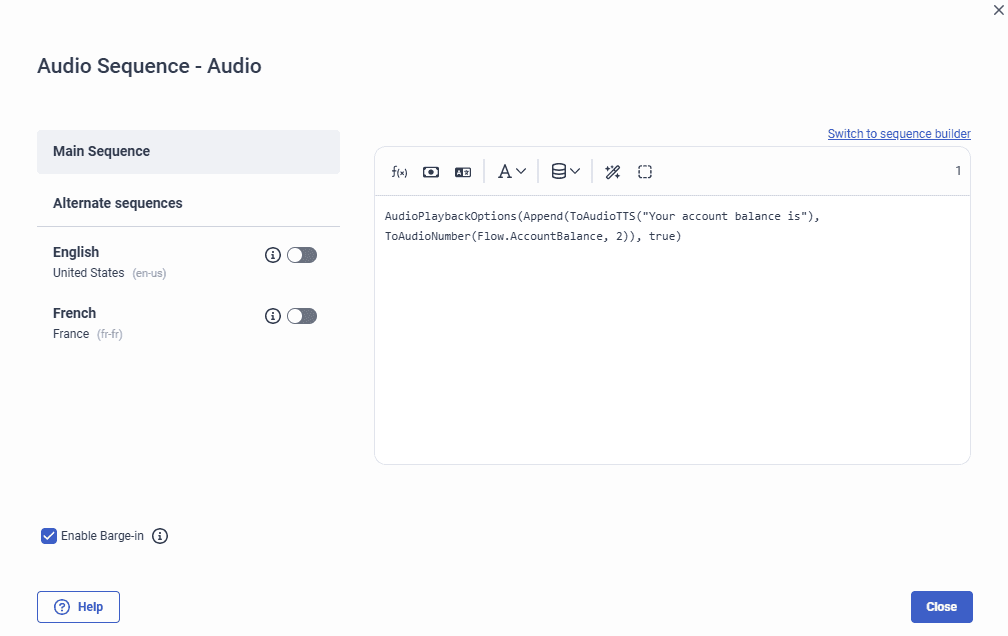Click the info icon next to French

coord(272,316)
